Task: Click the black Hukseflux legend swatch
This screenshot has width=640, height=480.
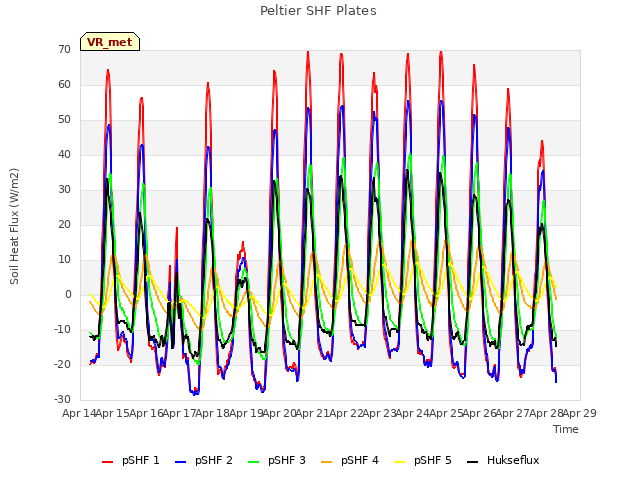Action: tap(473, 462)
